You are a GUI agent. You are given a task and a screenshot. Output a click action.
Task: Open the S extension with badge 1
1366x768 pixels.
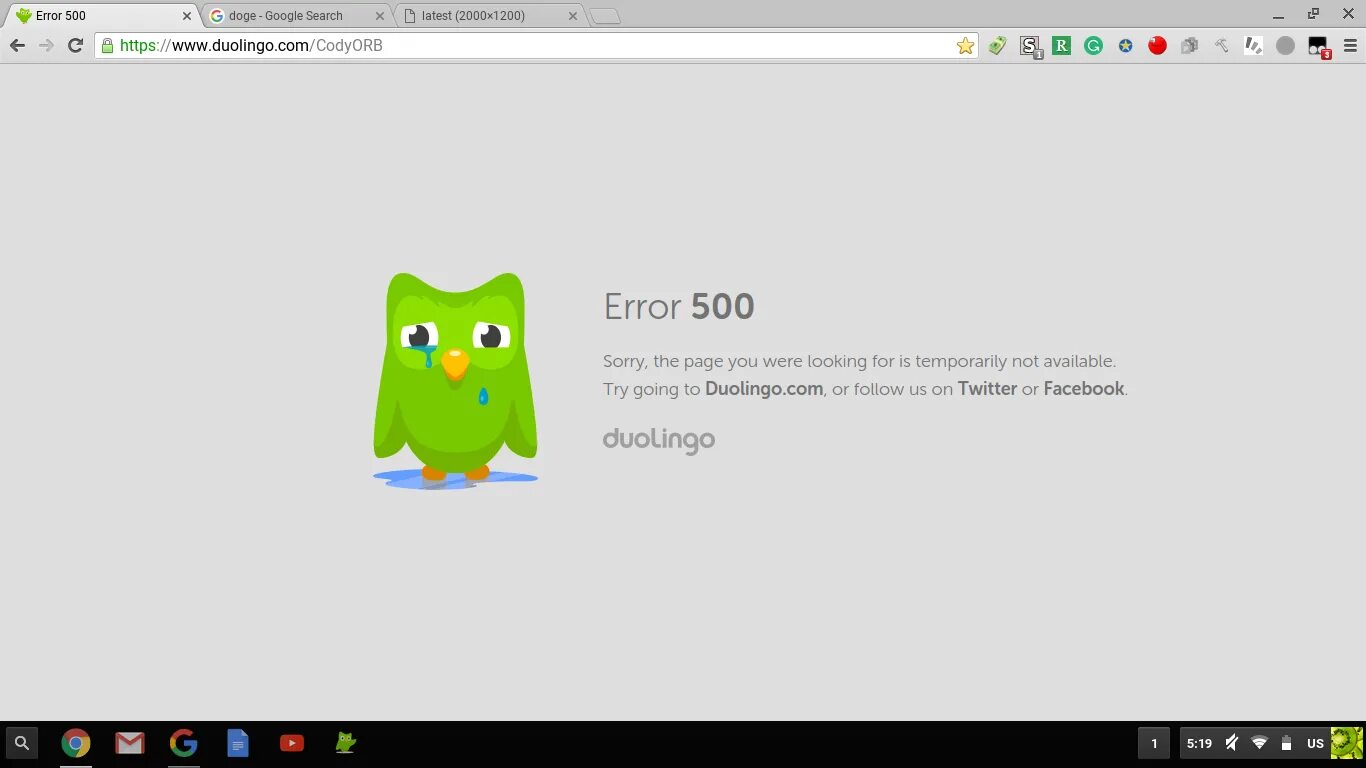(1030, 47)
